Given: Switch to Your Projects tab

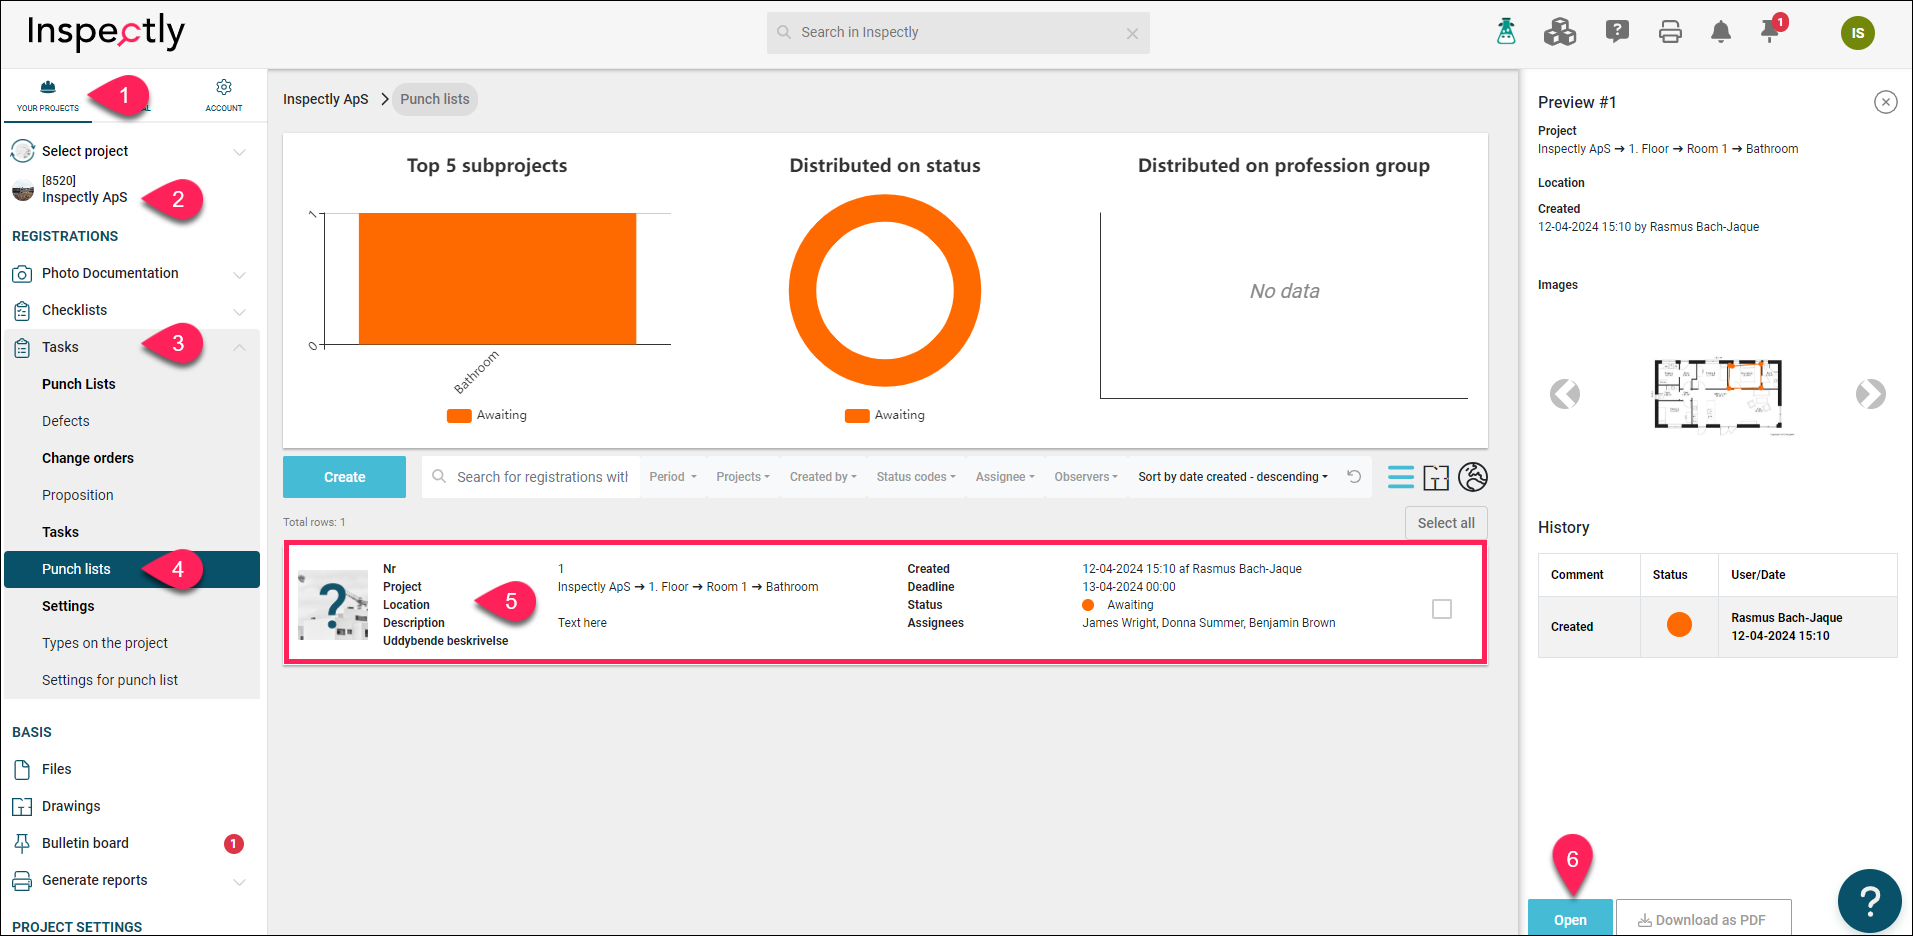Looking at the screenshot, I should (x=47, y=96).
